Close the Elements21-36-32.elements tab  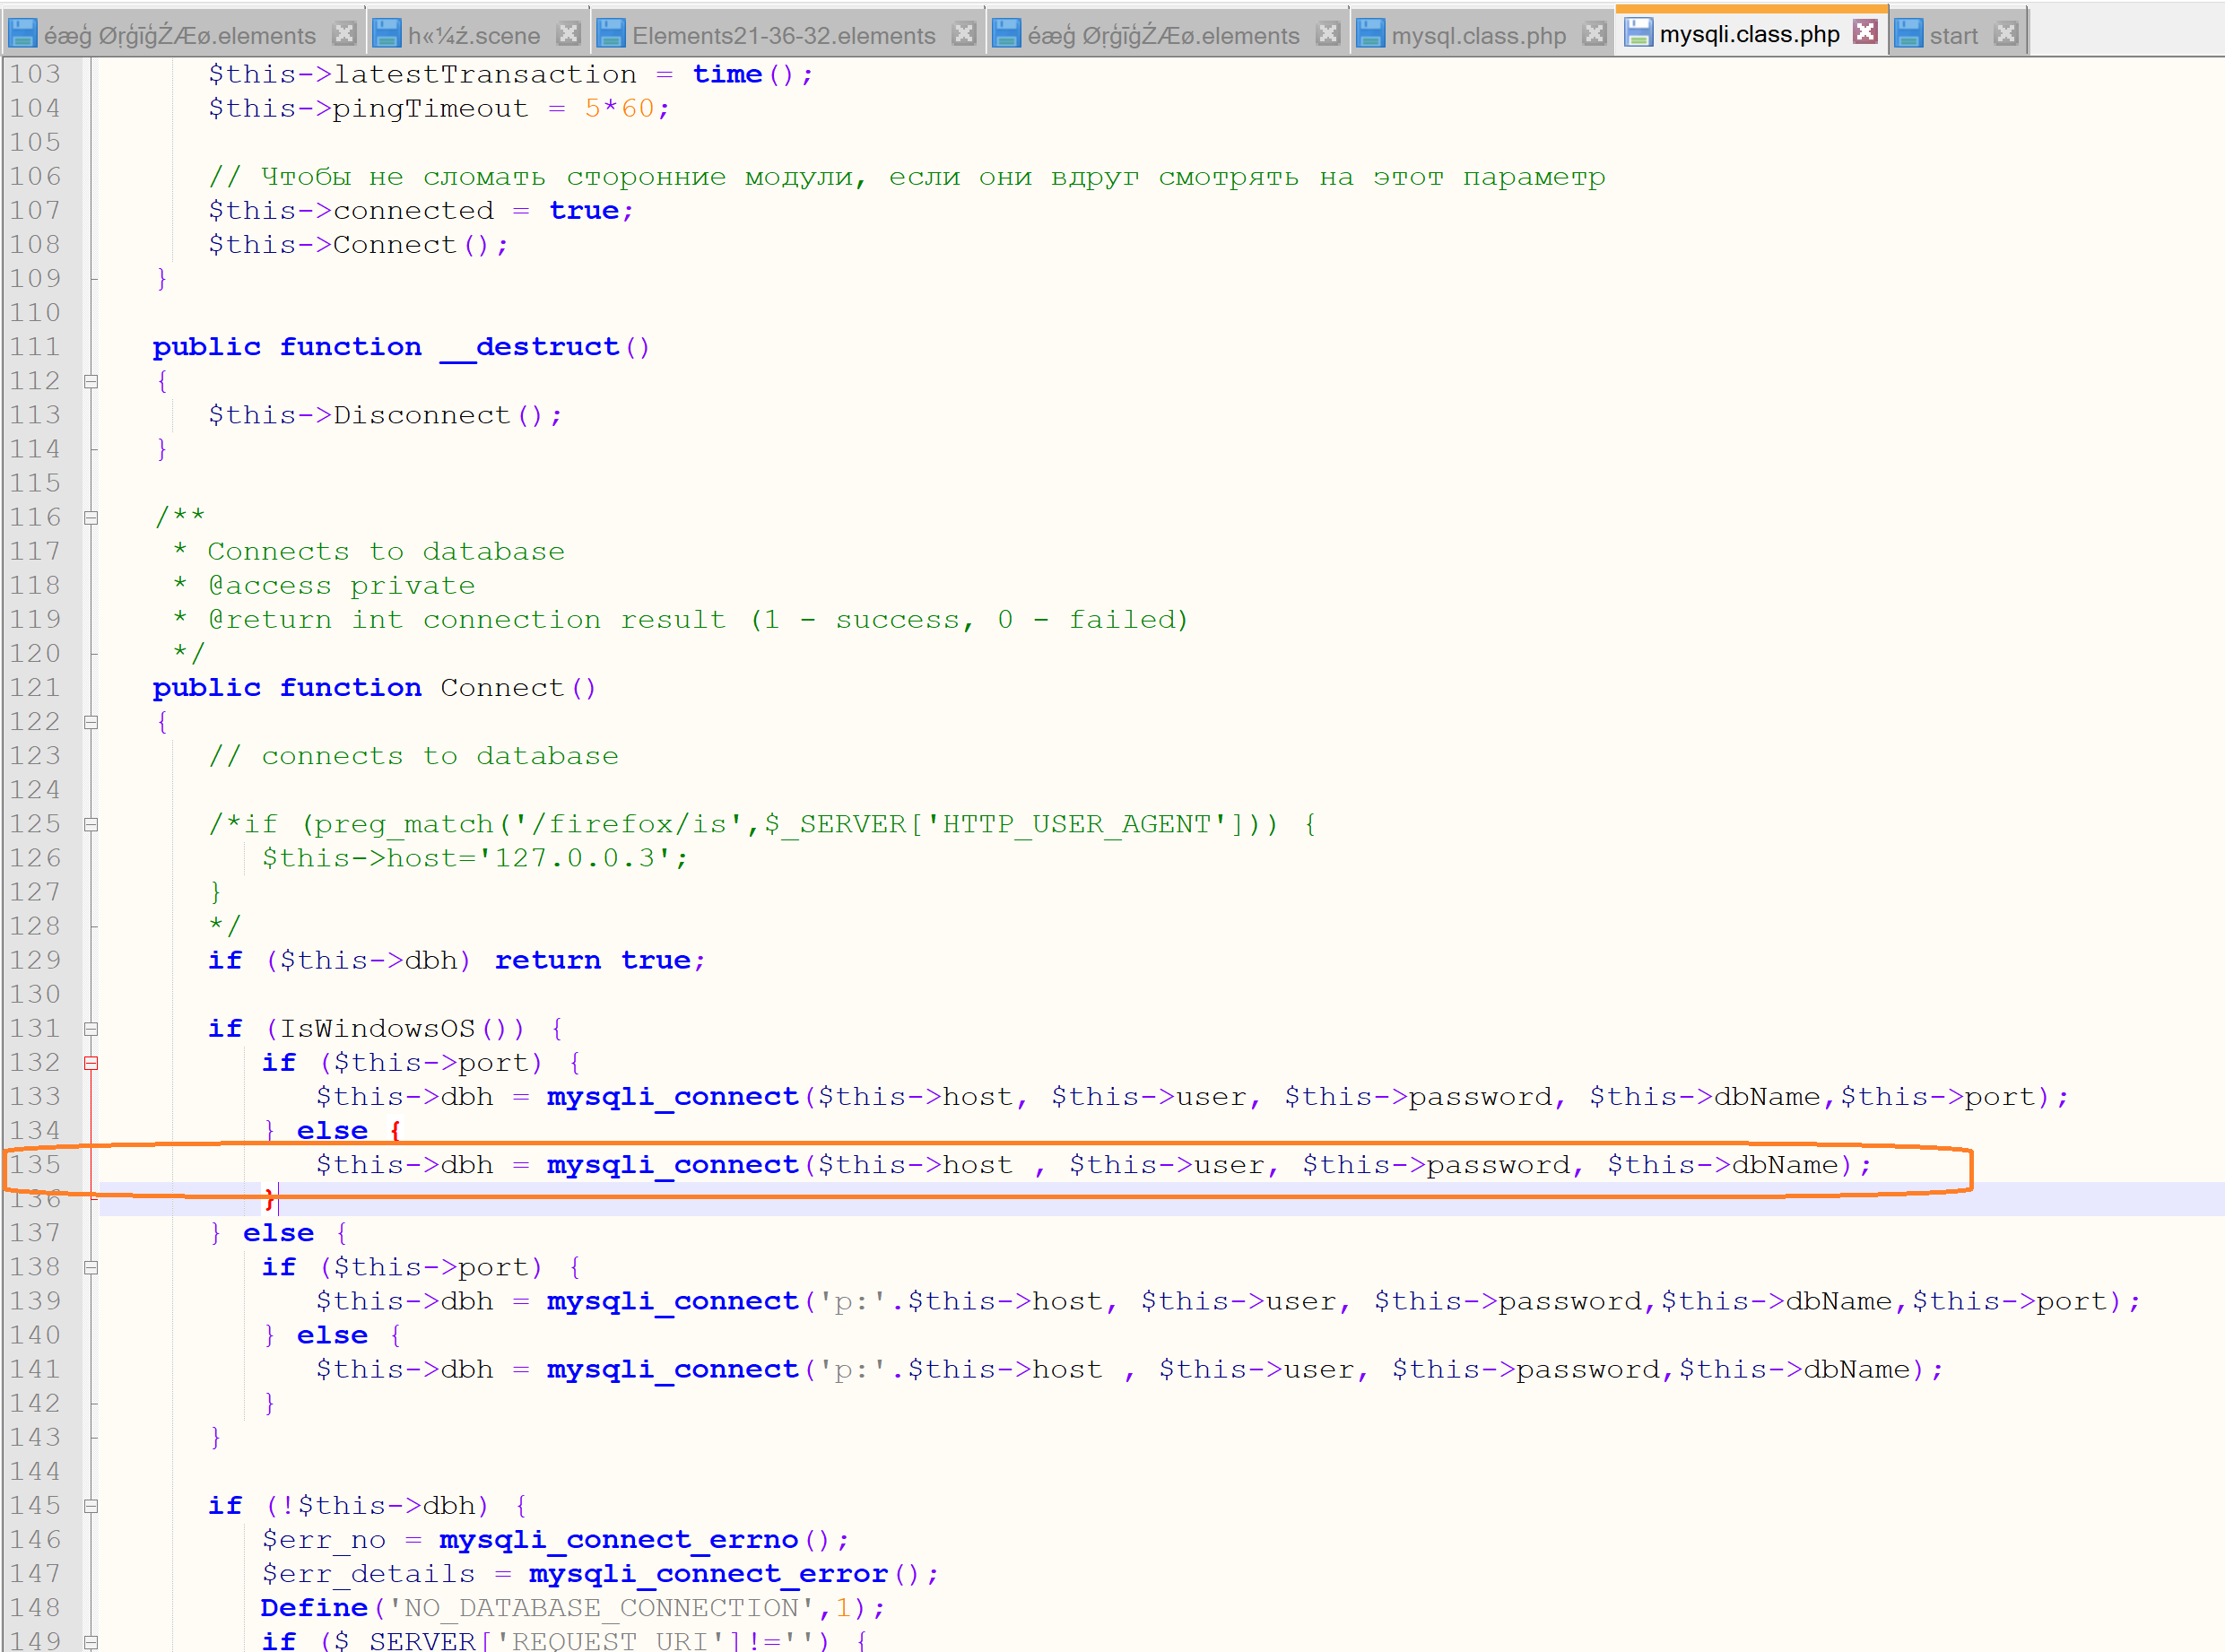964,34
